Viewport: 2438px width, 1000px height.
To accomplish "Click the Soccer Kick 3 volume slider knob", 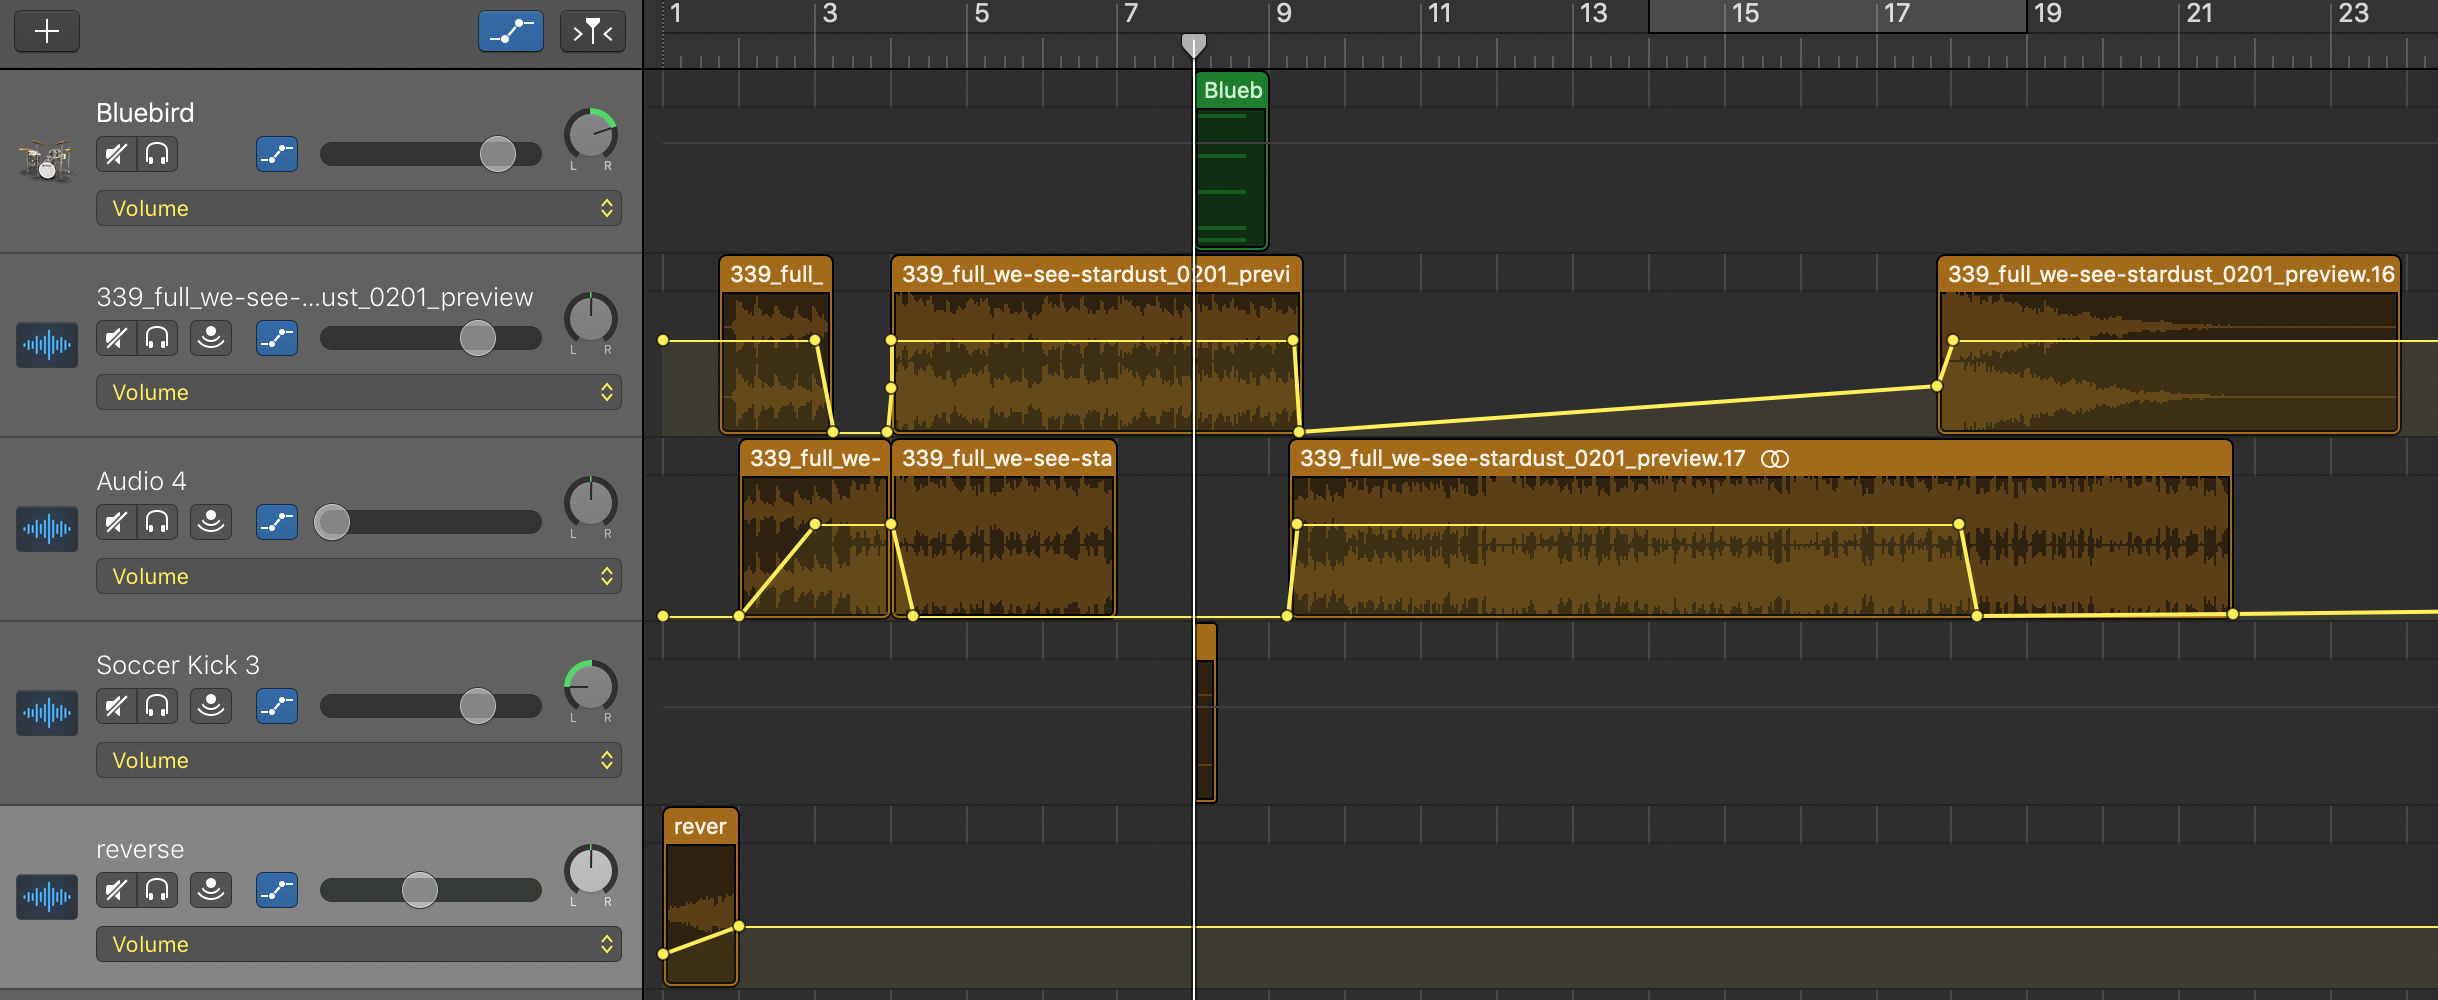I will pos(478,706).
